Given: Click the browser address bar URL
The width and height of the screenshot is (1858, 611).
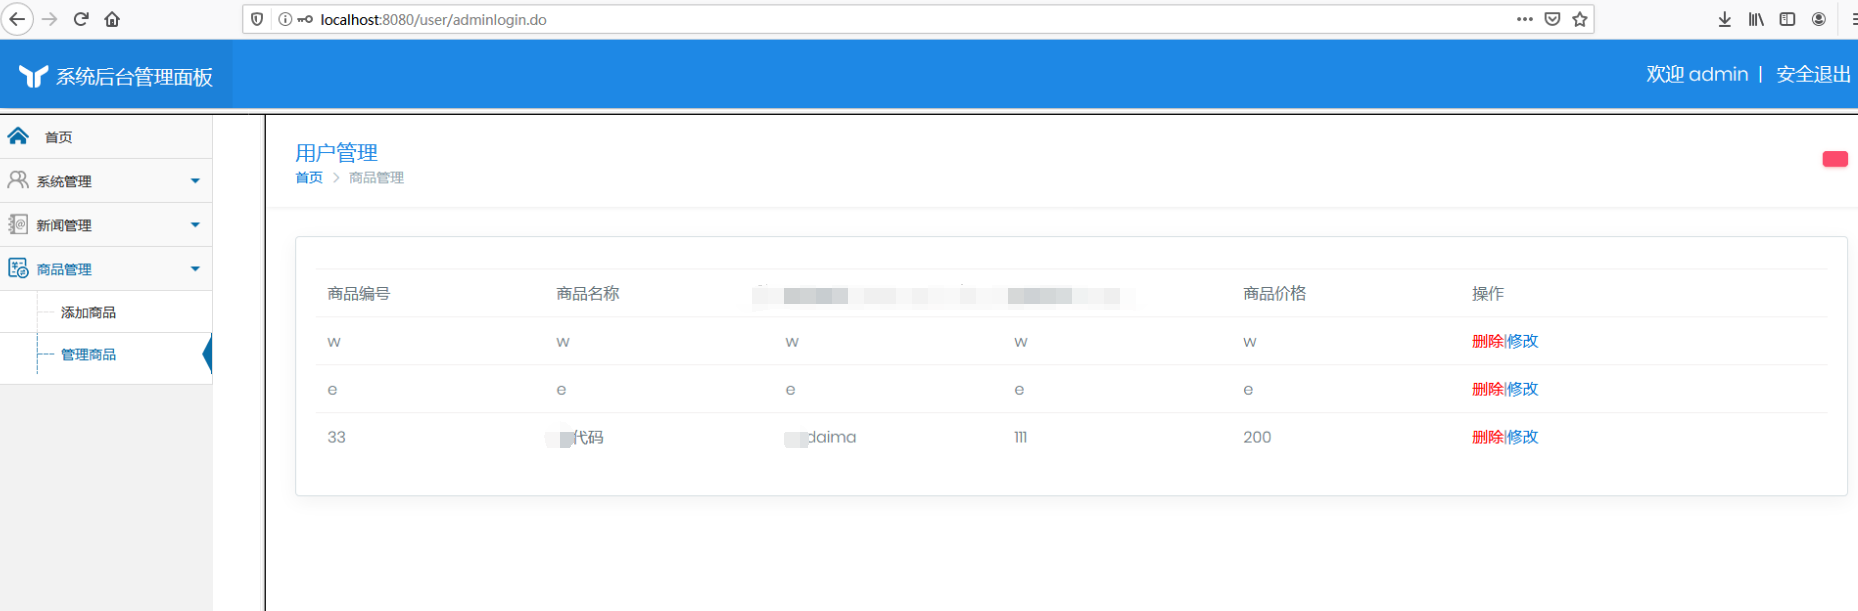Looking at the screenshot, I should point(433,19).
